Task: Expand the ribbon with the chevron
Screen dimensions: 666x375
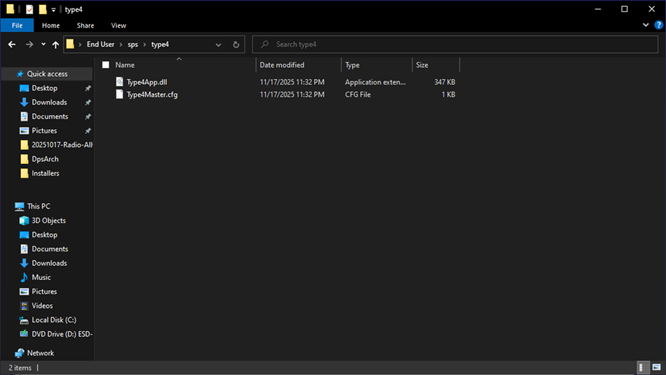Action: click(646, 25)
